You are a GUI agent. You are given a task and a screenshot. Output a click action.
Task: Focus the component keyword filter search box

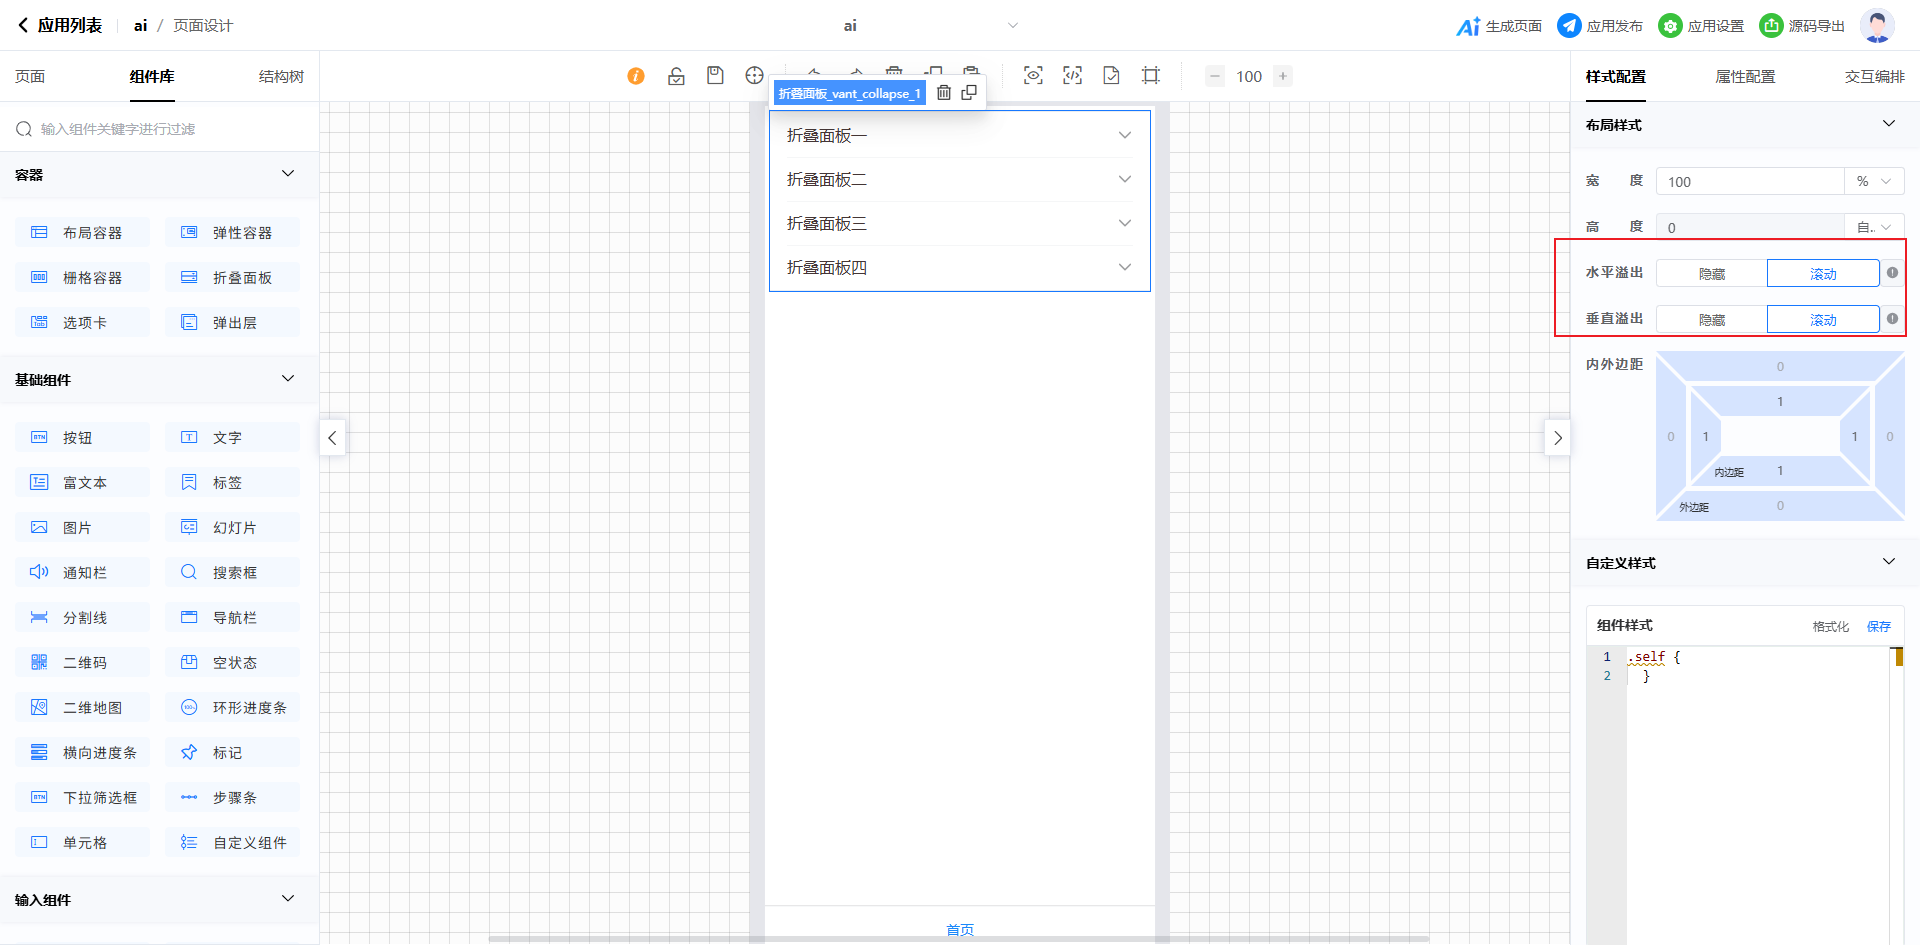[x=160, y=129]
